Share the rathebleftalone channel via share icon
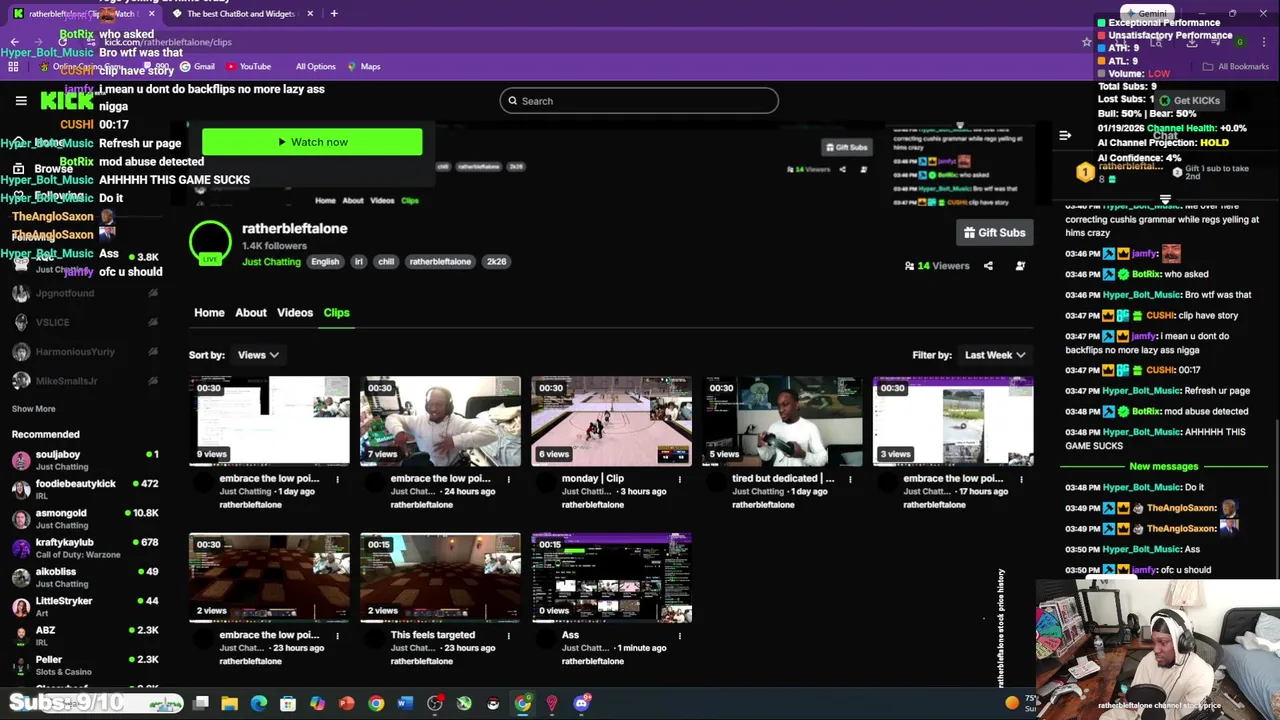The width and height of the screenshot is (1280, 720). click(988, 266)
